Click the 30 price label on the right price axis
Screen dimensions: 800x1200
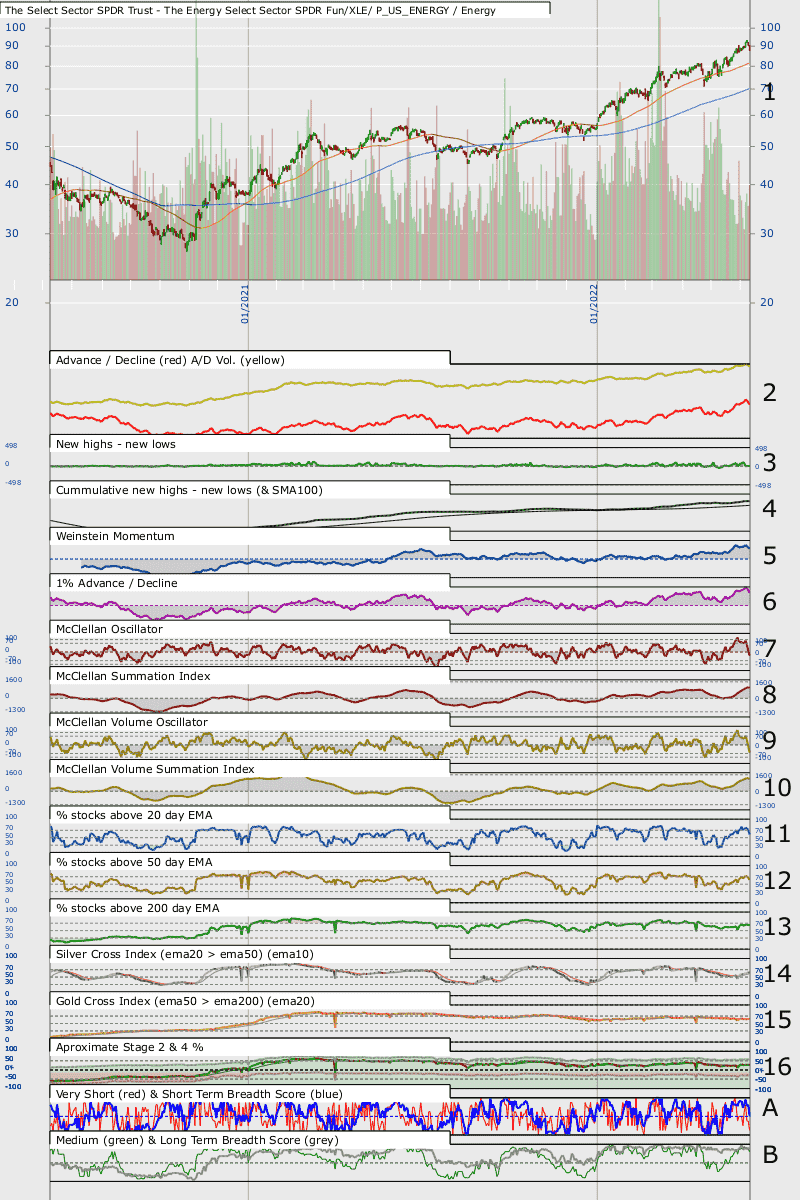[768, 233]
